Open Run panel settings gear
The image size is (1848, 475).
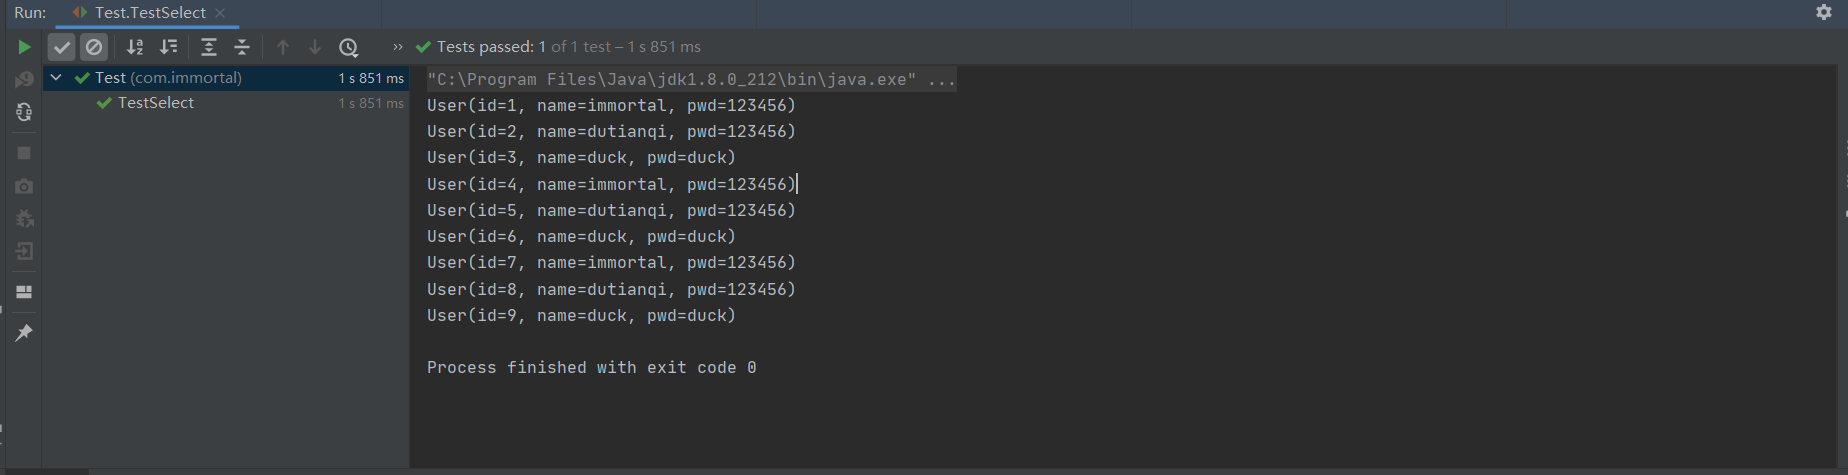tap(1823, 12)
